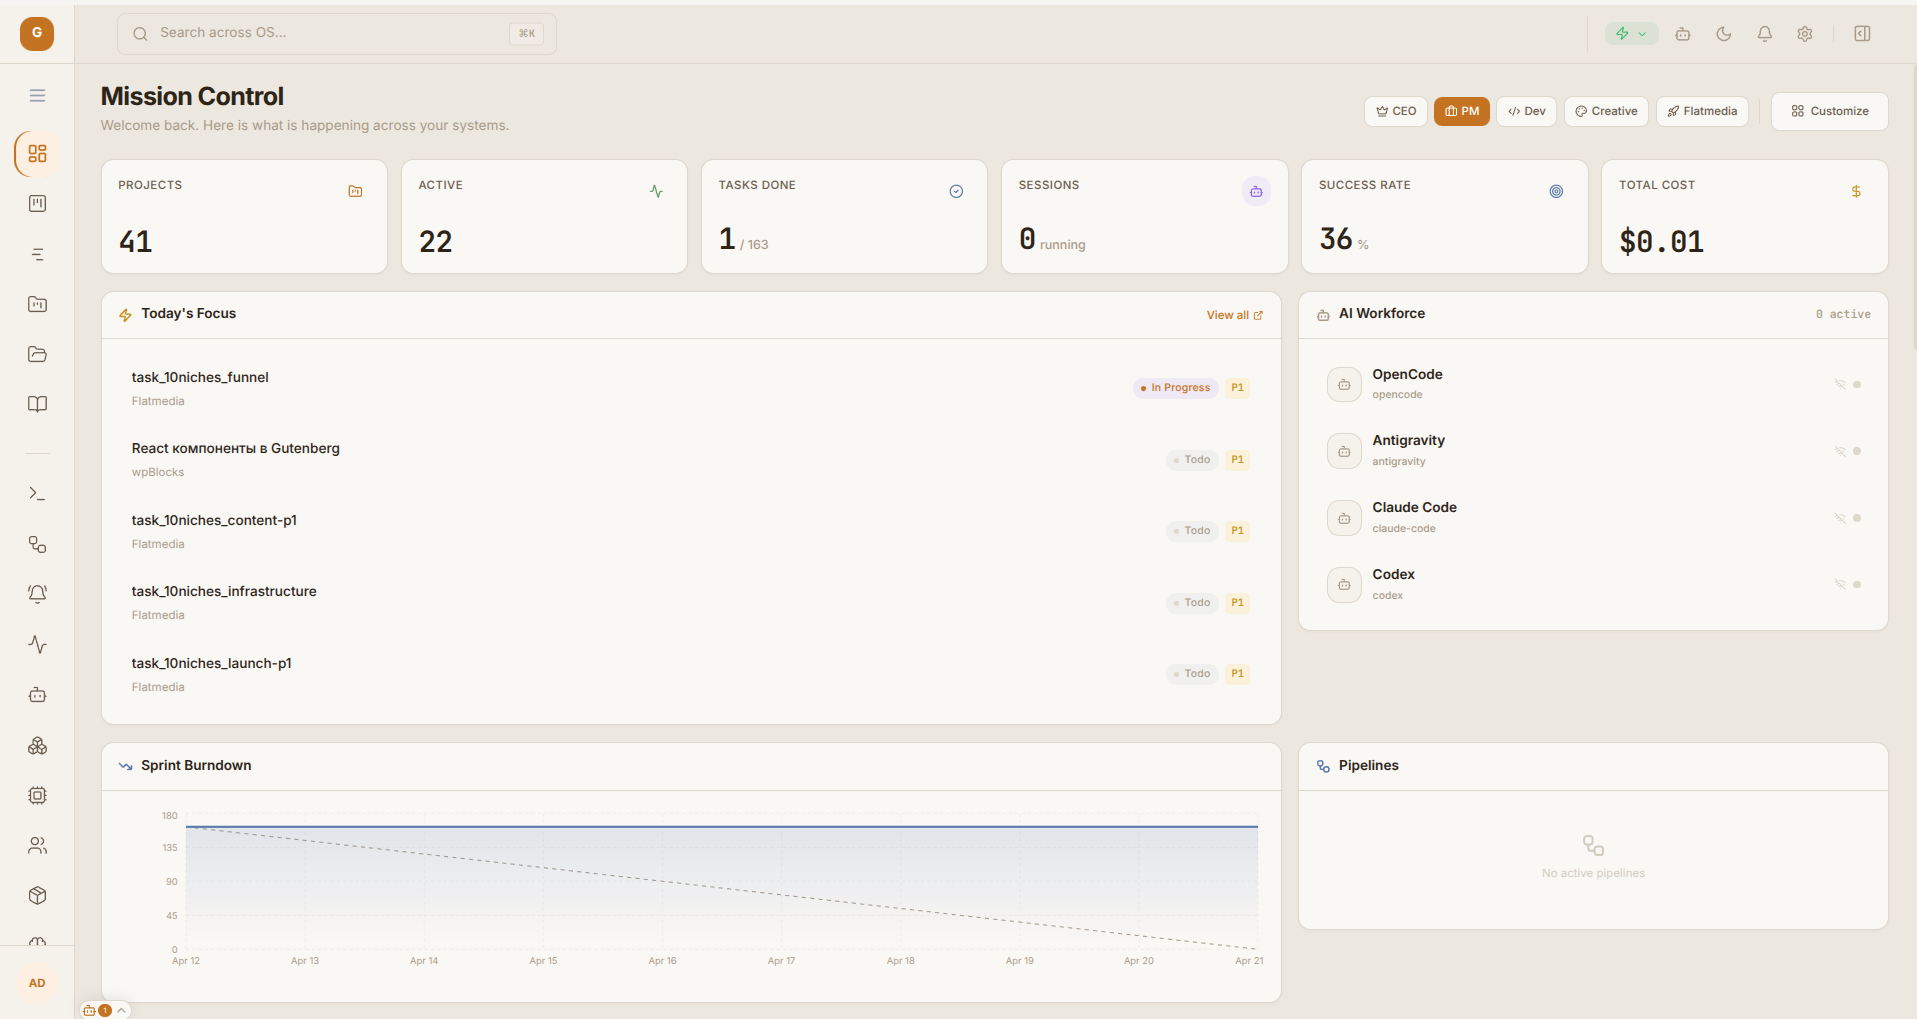Open task_10niches_funnel task
The height and width of the screenshot is (1019, 1917).
(691, 388)
